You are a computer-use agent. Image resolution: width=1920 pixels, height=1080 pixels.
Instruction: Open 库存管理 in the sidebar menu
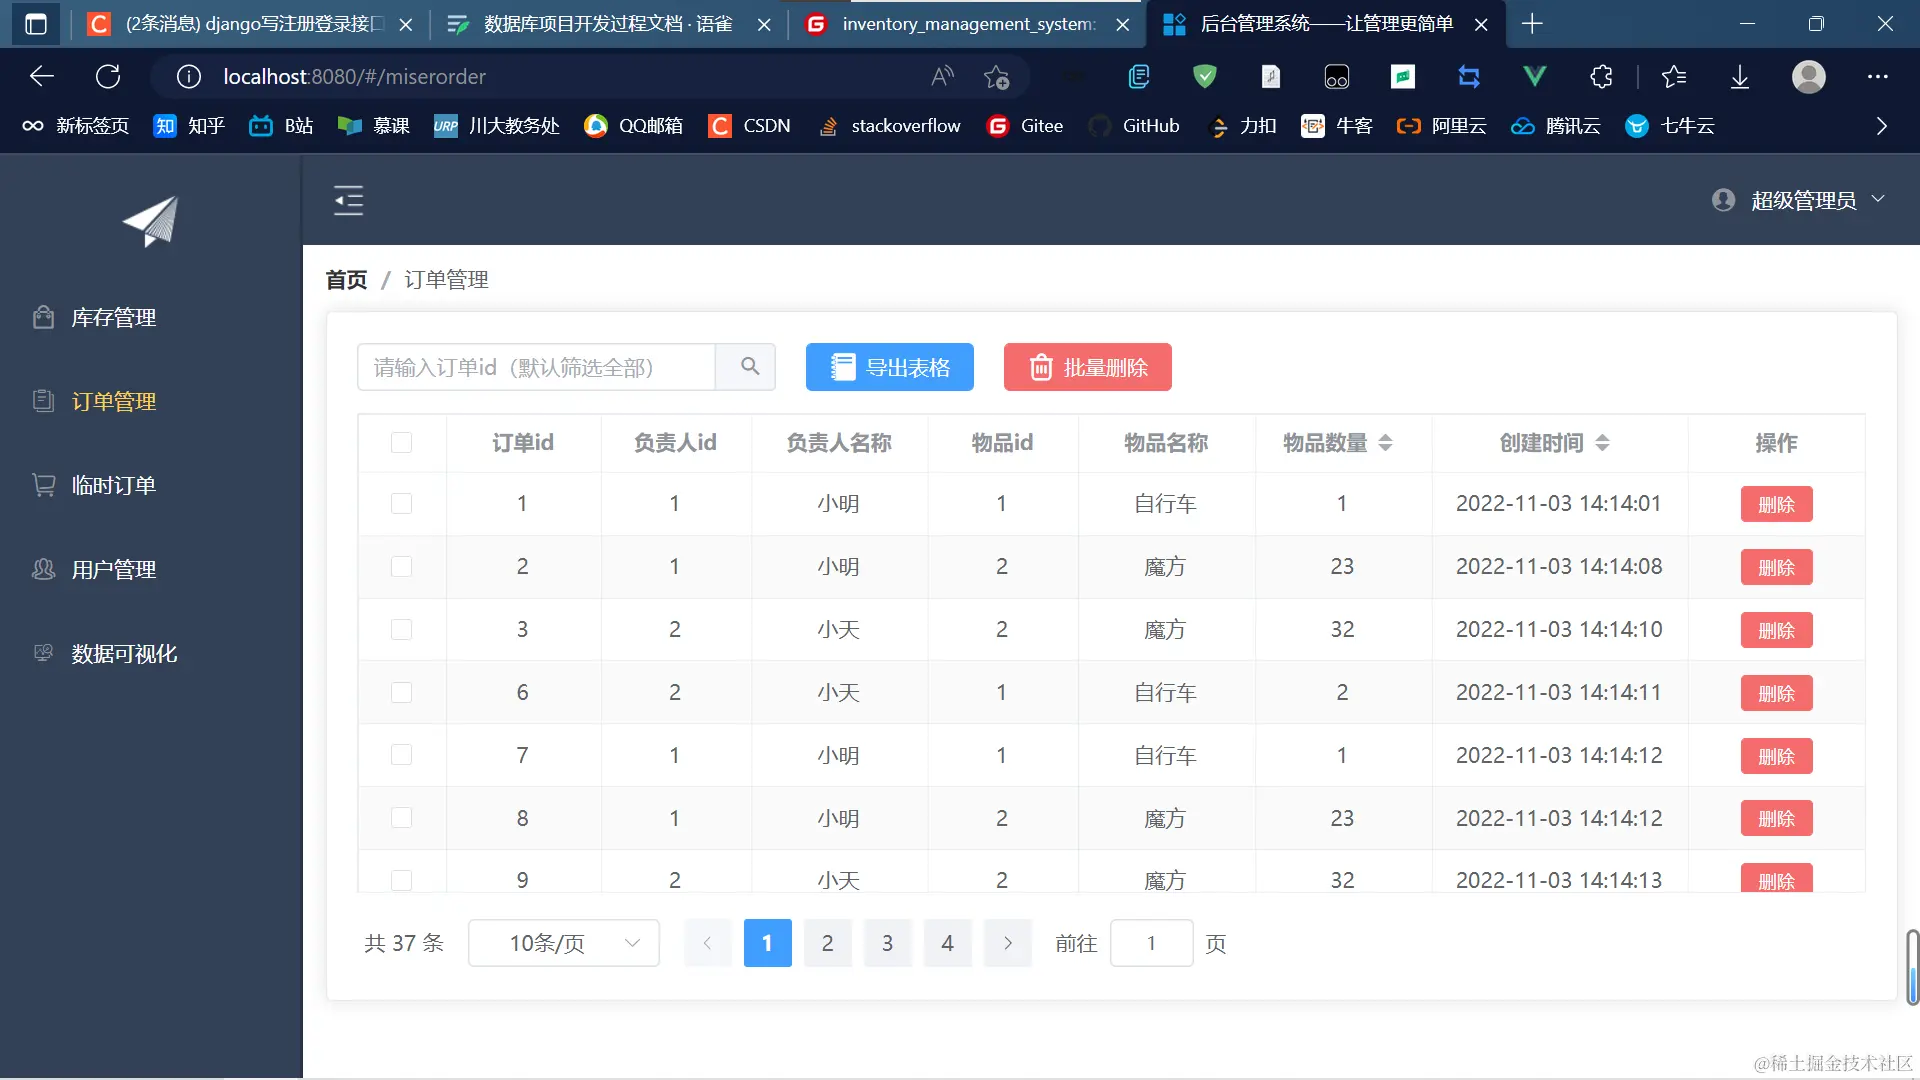coord(151,317)
